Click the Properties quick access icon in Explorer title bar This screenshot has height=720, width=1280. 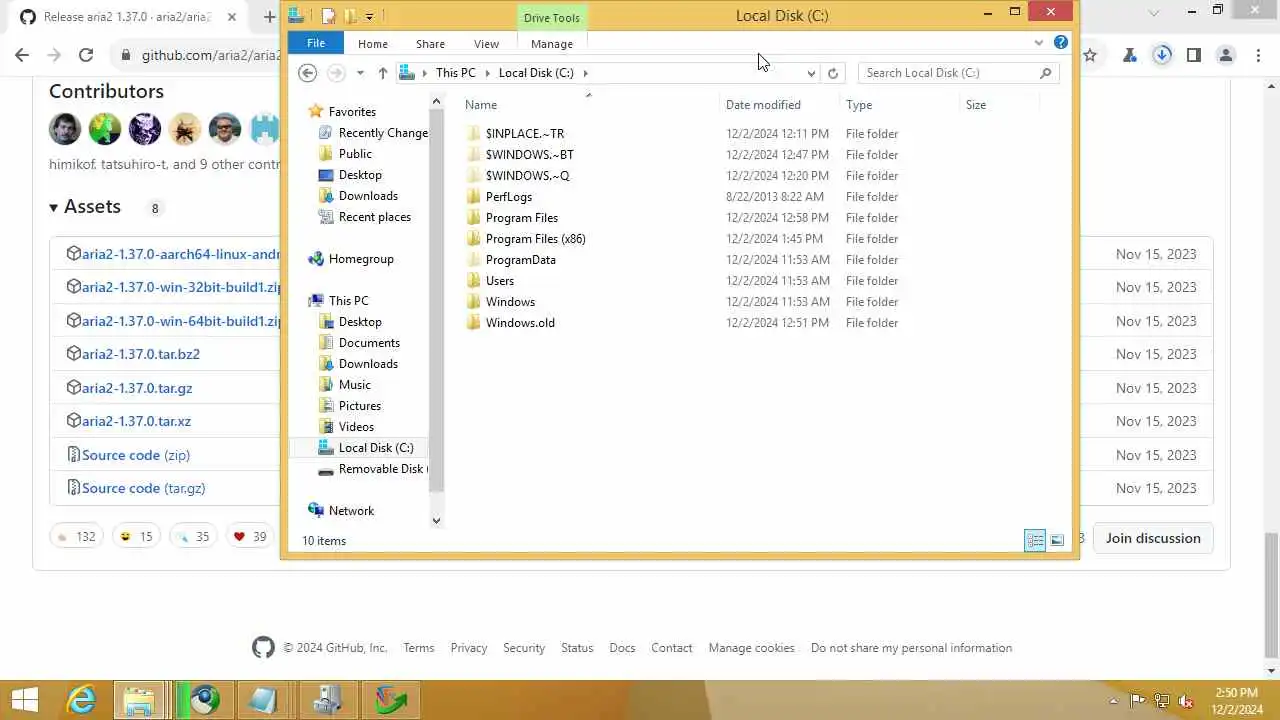[328, 16]
